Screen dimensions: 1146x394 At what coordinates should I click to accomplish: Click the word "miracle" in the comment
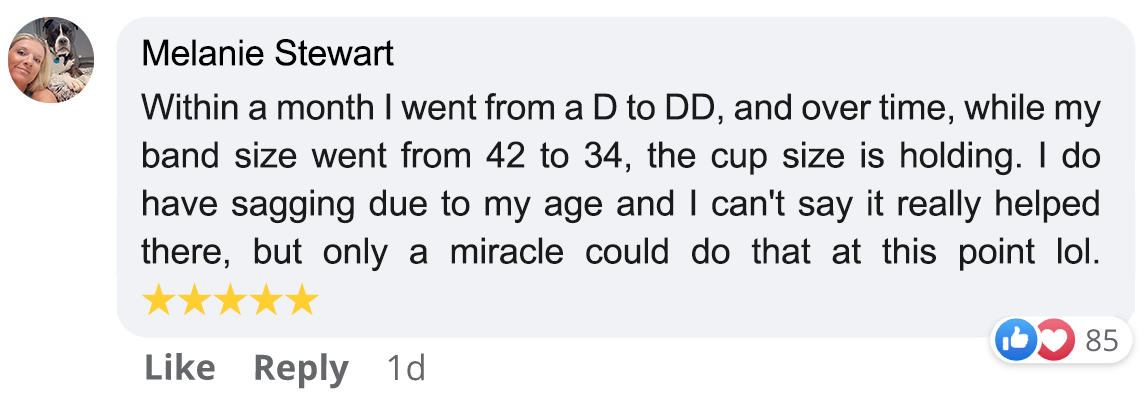coord(506,252)
